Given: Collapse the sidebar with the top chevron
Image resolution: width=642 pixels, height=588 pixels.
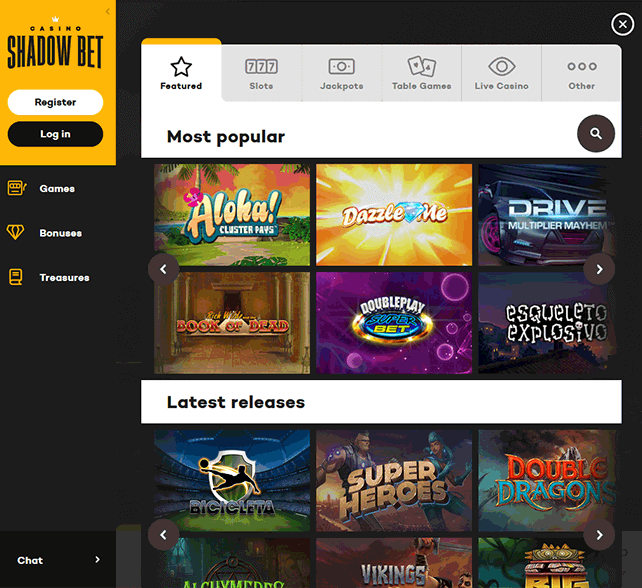Looking at the screenshot, I should (108, 11).
